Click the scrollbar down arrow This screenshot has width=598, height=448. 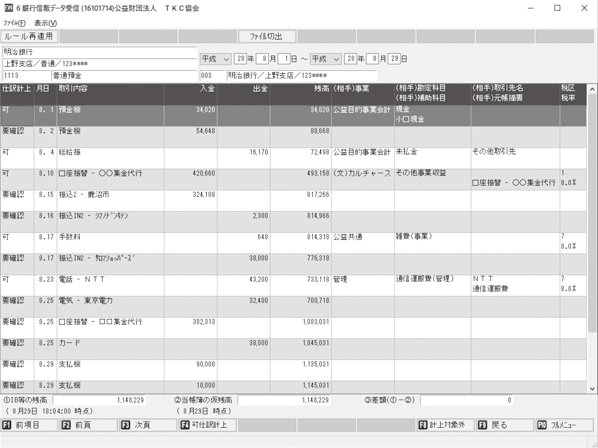pos(592,389)
